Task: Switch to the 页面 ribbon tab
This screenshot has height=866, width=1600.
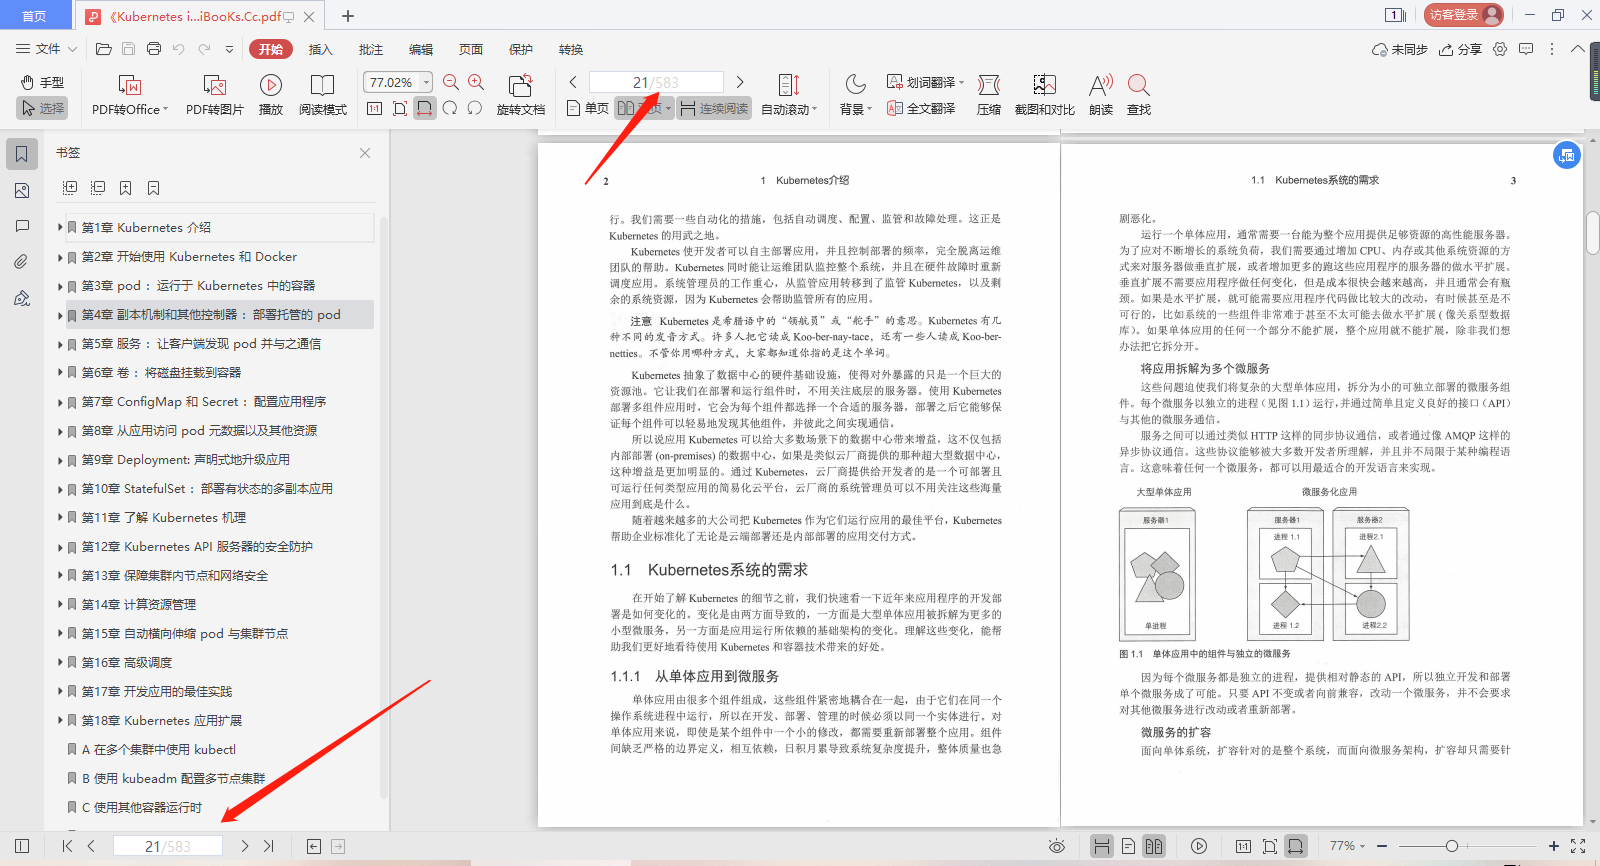Action: 471,49
